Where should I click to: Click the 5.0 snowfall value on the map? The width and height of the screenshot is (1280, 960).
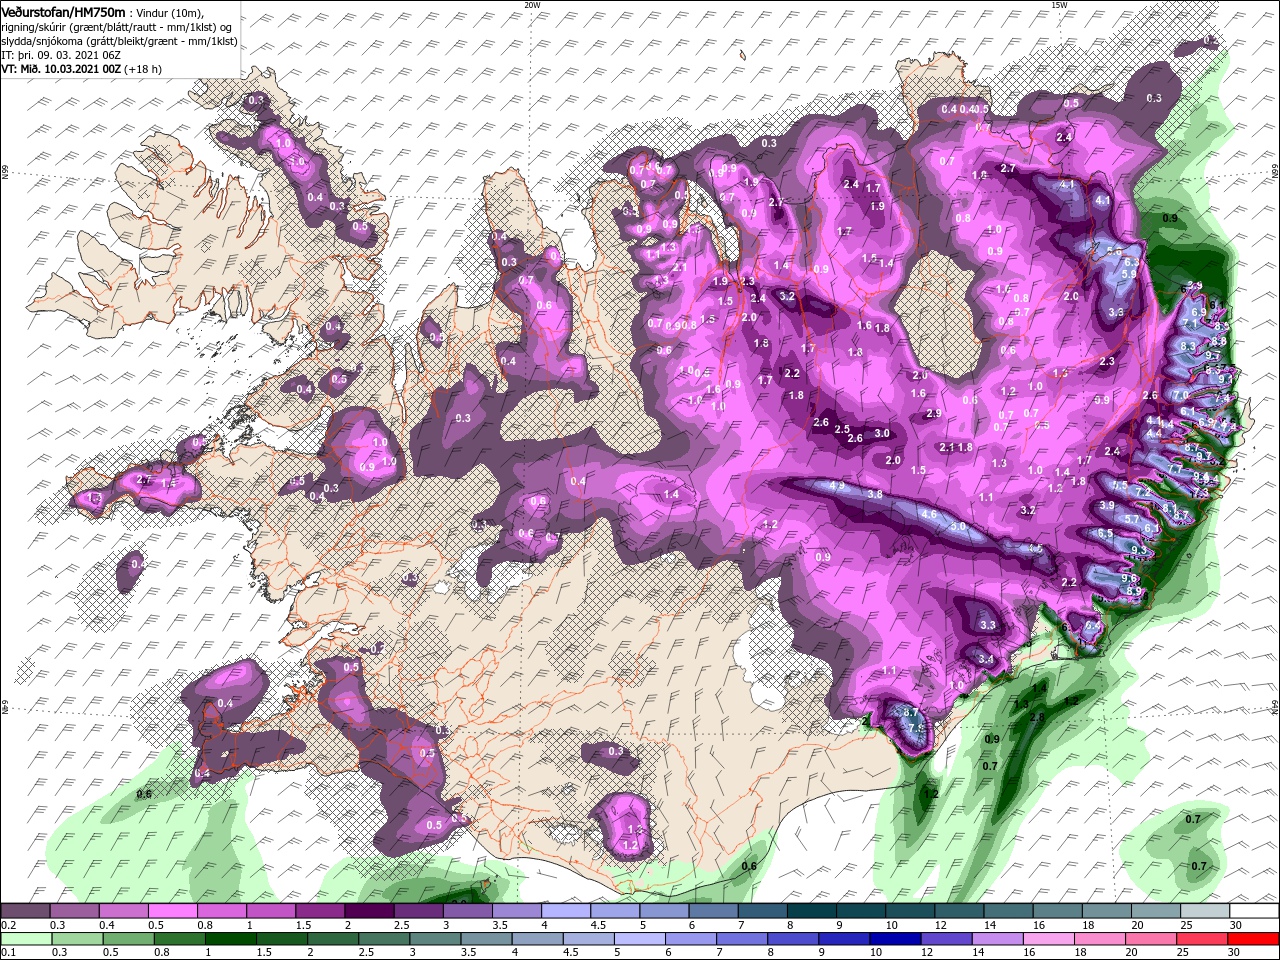tap(958, 526)
